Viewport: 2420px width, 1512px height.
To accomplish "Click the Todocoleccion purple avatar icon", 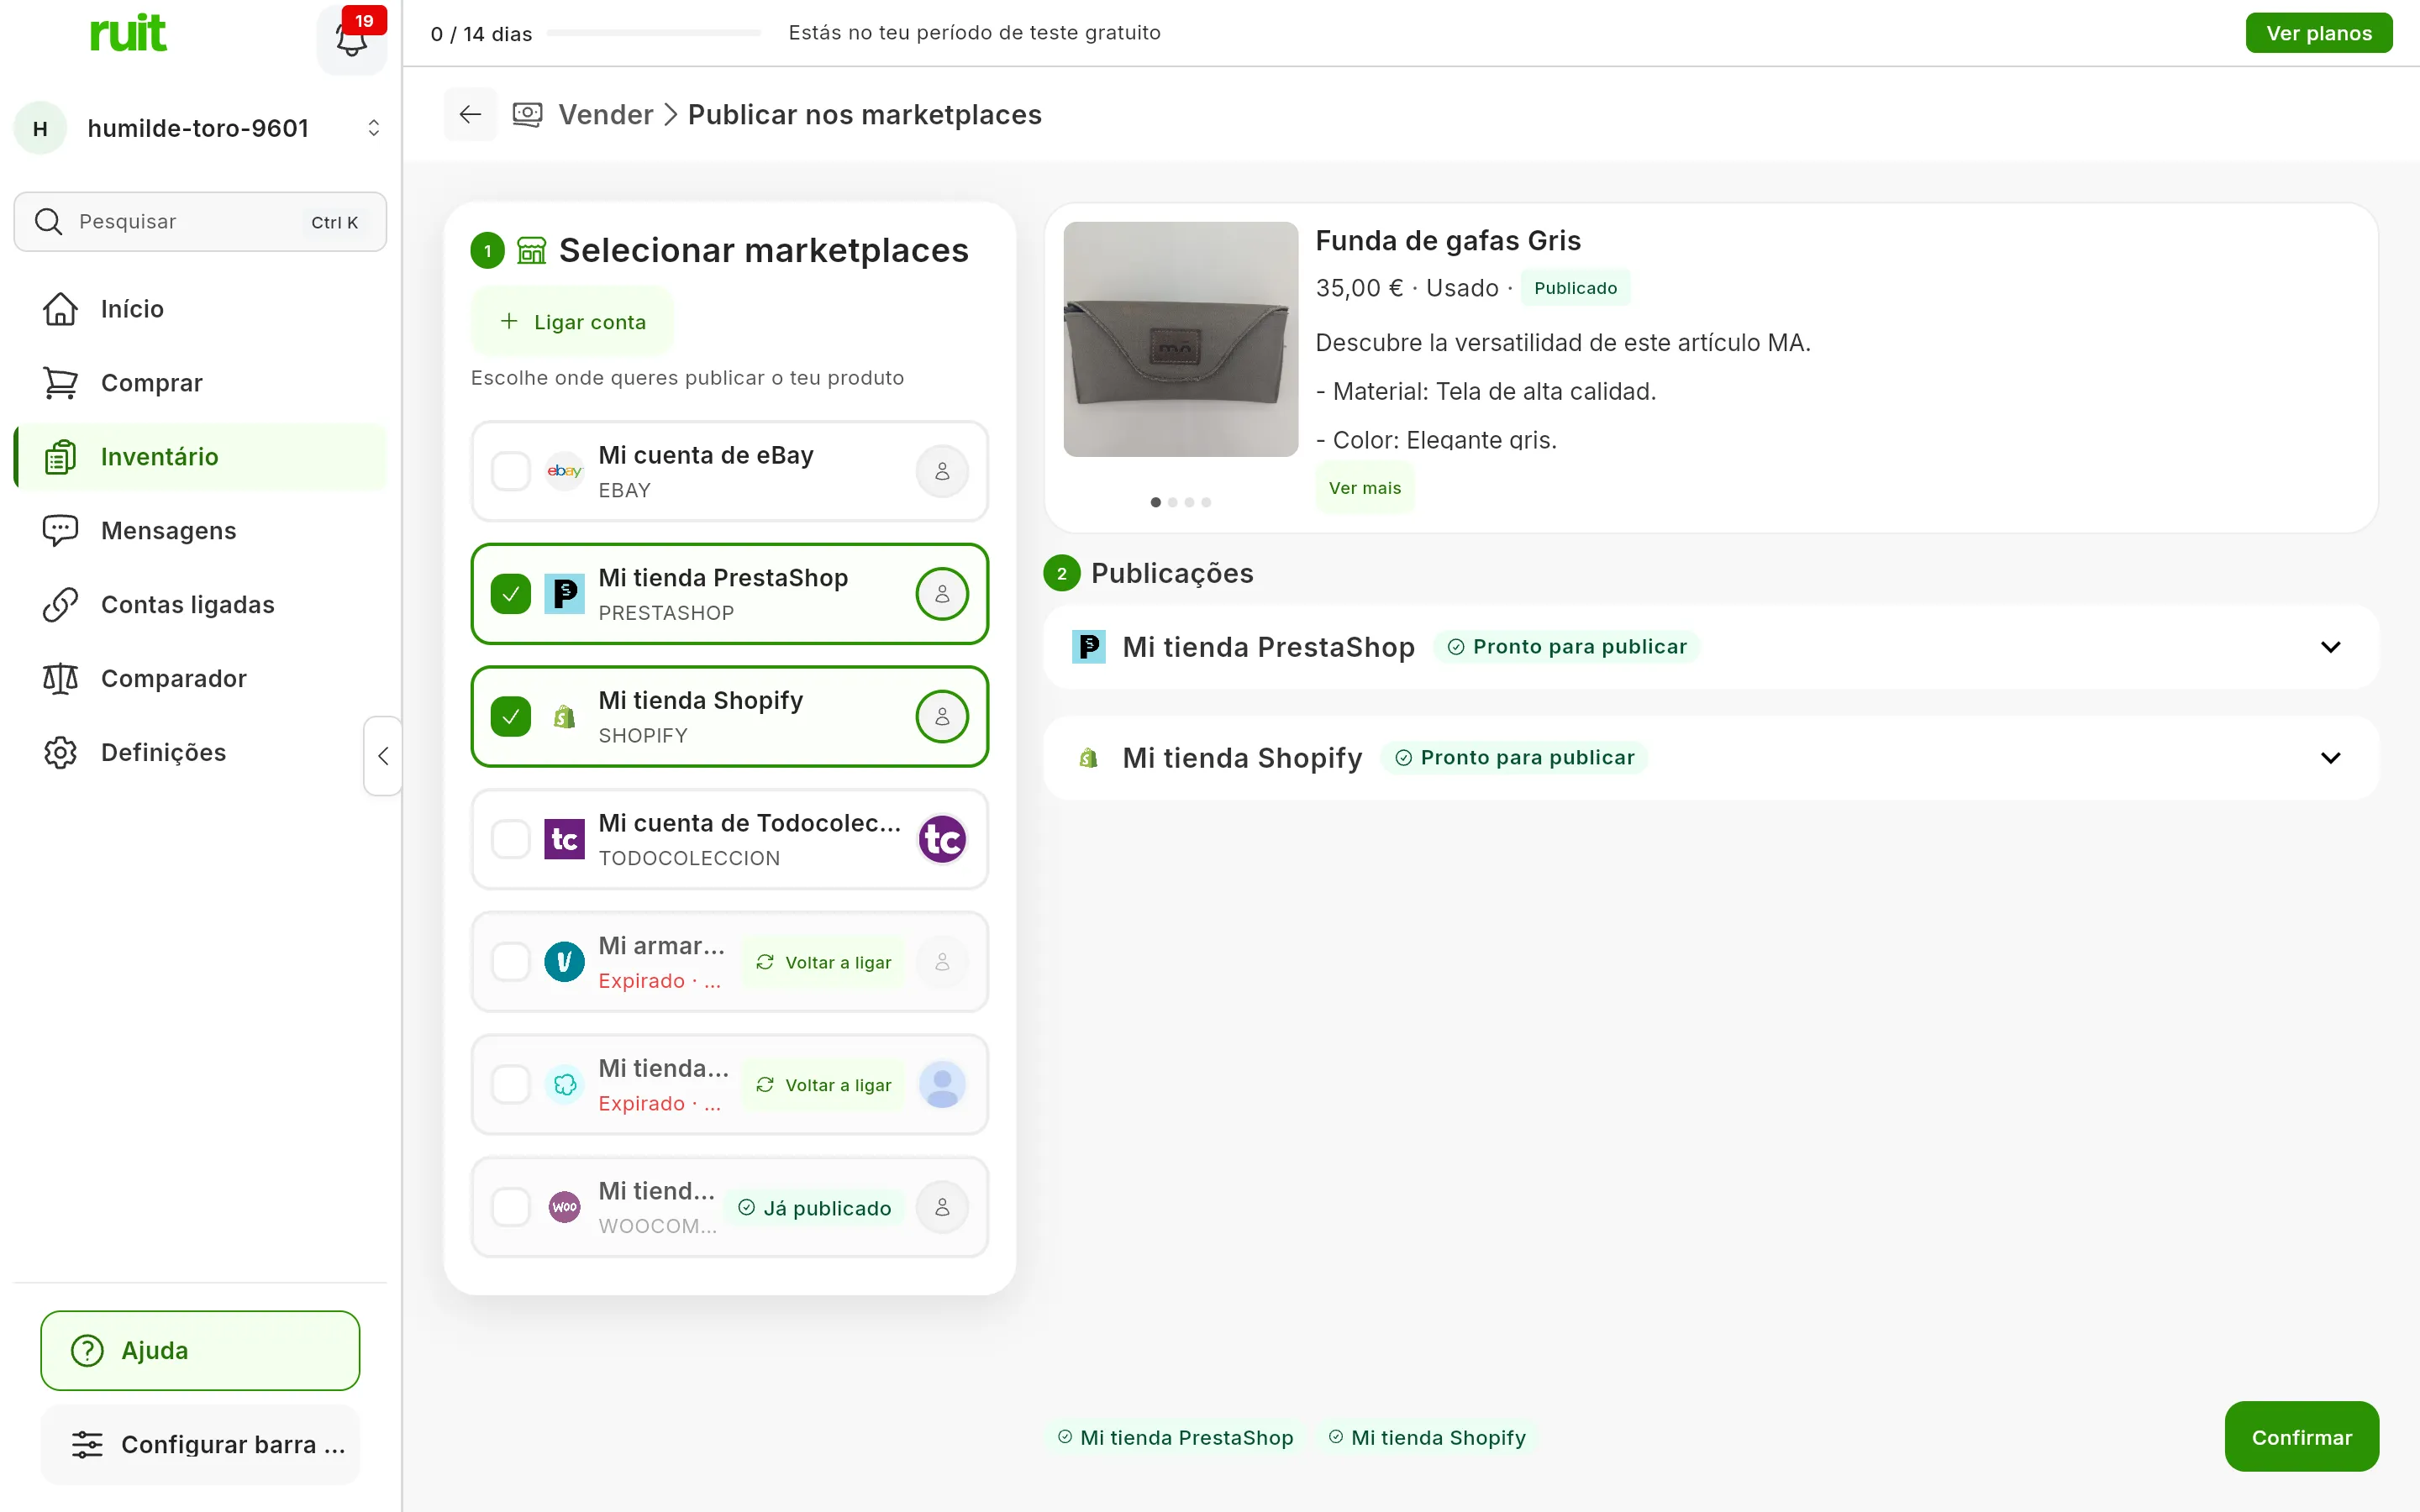I will (942, 839).
